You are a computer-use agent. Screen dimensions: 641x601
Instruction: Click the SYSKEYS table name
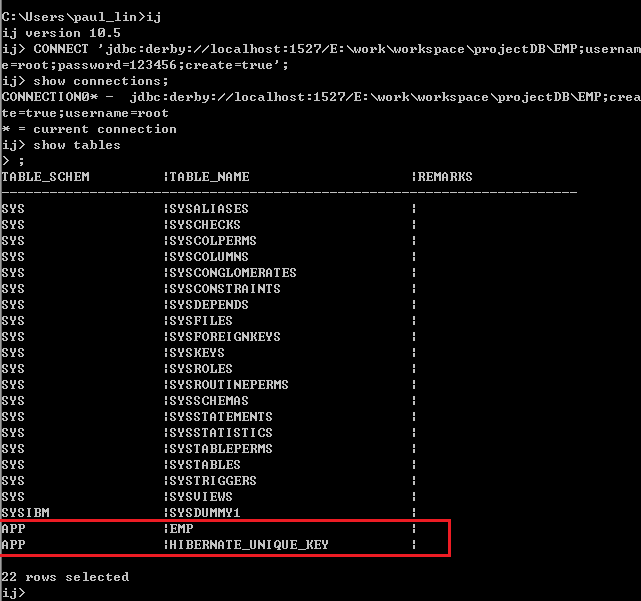coord(197,352)
